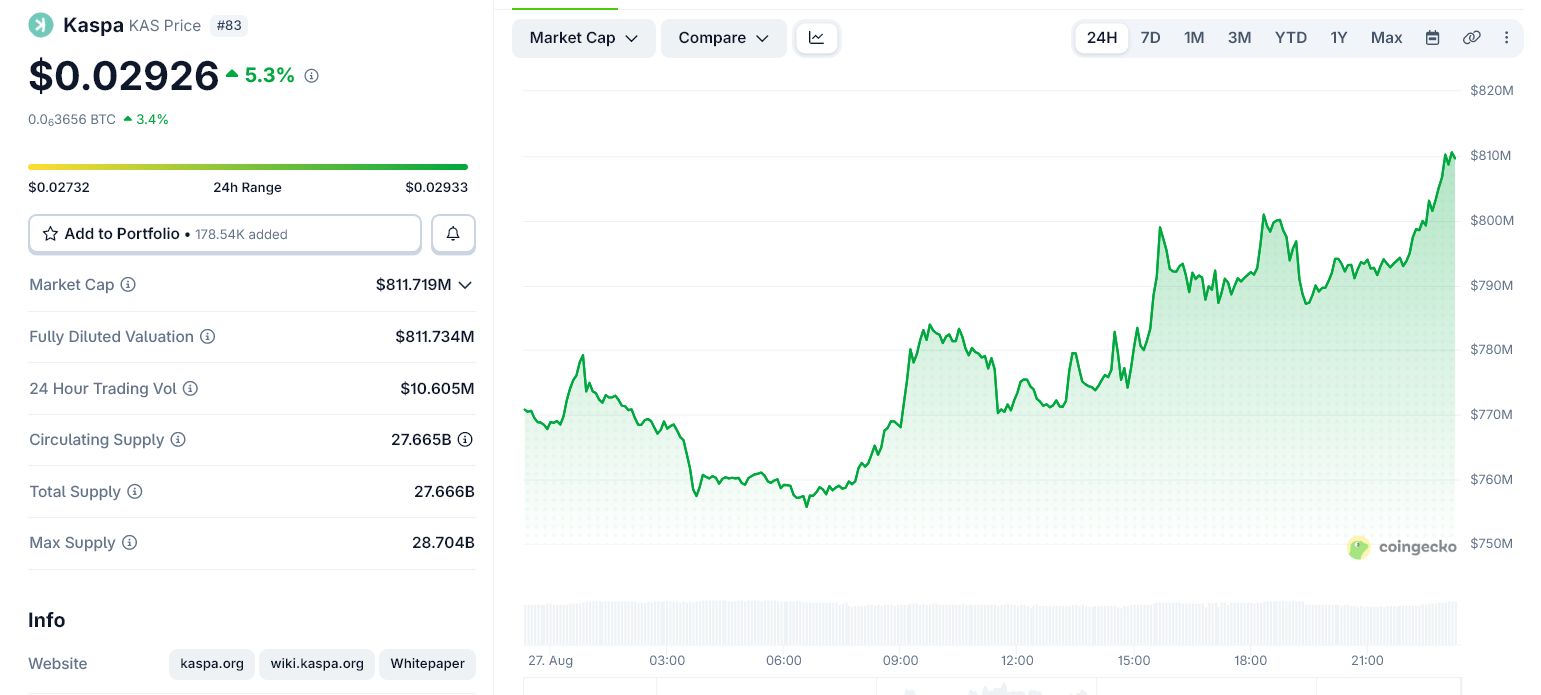
Task: Select the 7D time range
Action: pyautogui.click(x=1151, y=38)
